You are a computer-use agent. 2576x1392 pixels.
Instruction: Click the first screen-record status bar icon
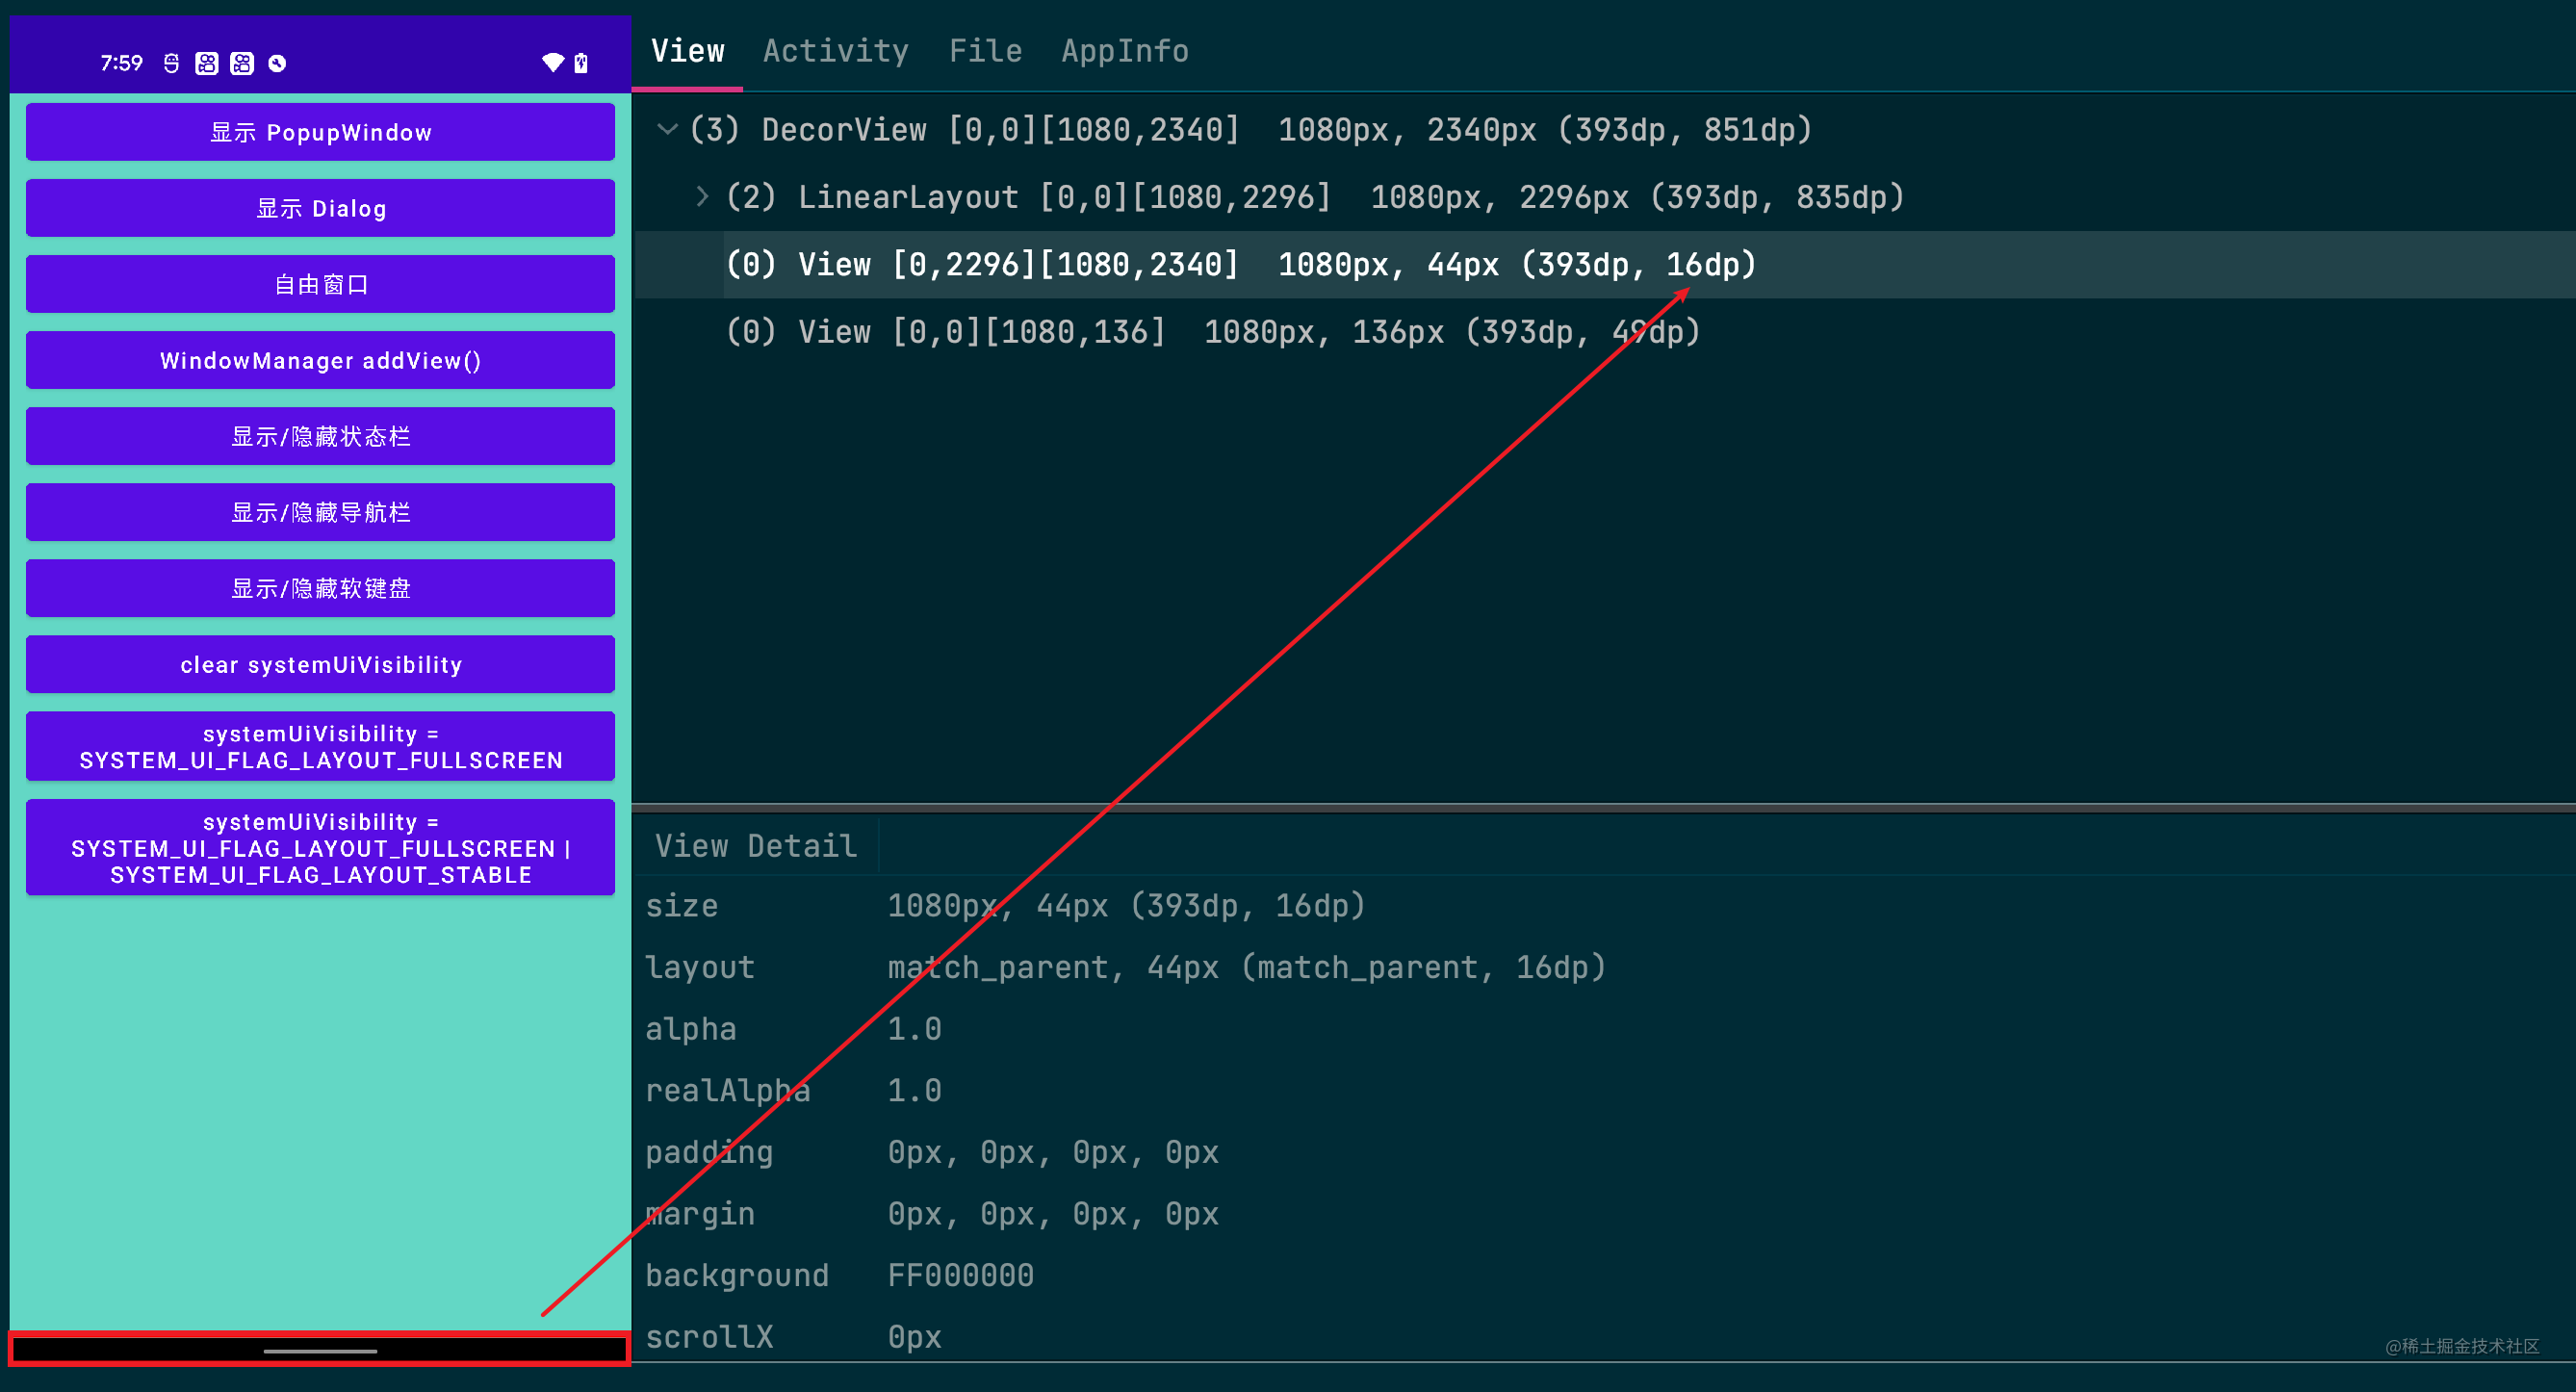pos(207,63)
